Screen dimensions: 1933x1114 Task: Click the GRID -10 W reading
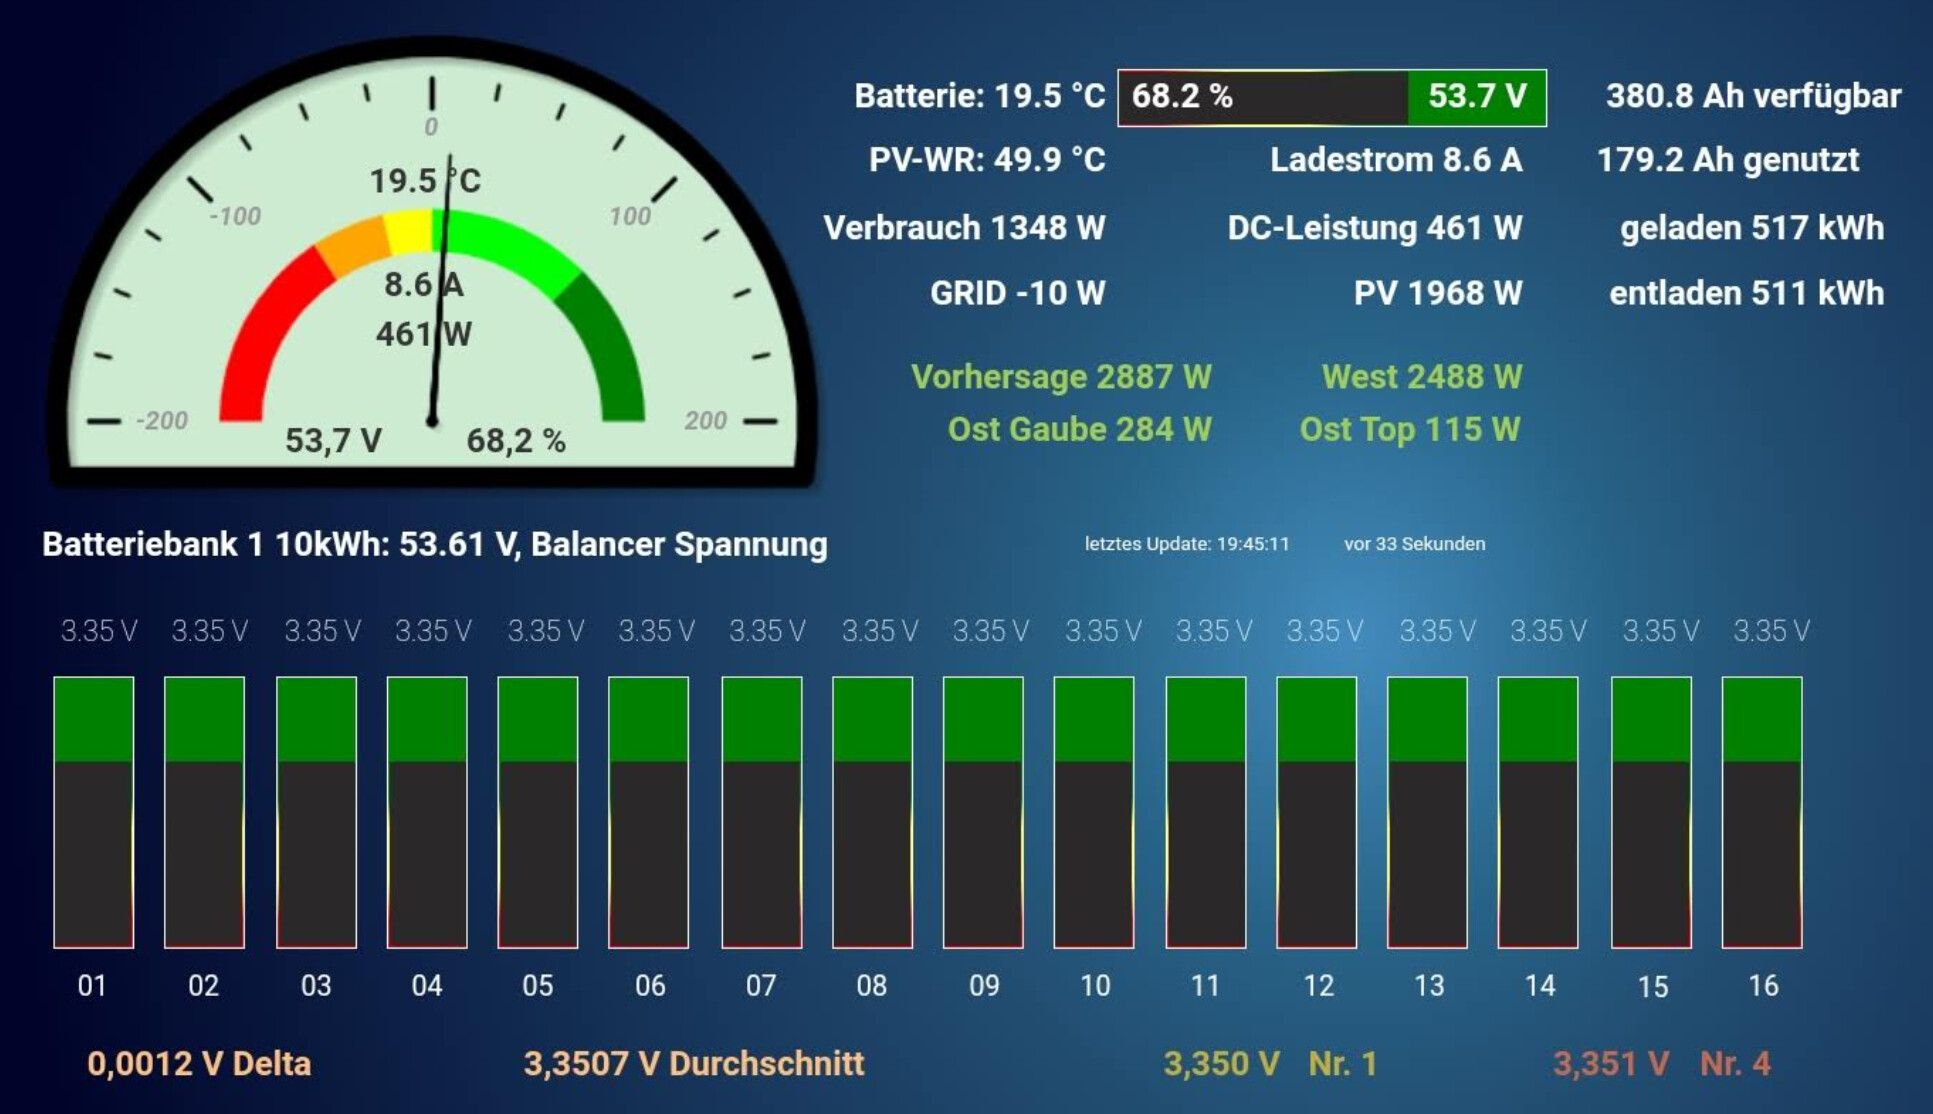(1017, 293)
